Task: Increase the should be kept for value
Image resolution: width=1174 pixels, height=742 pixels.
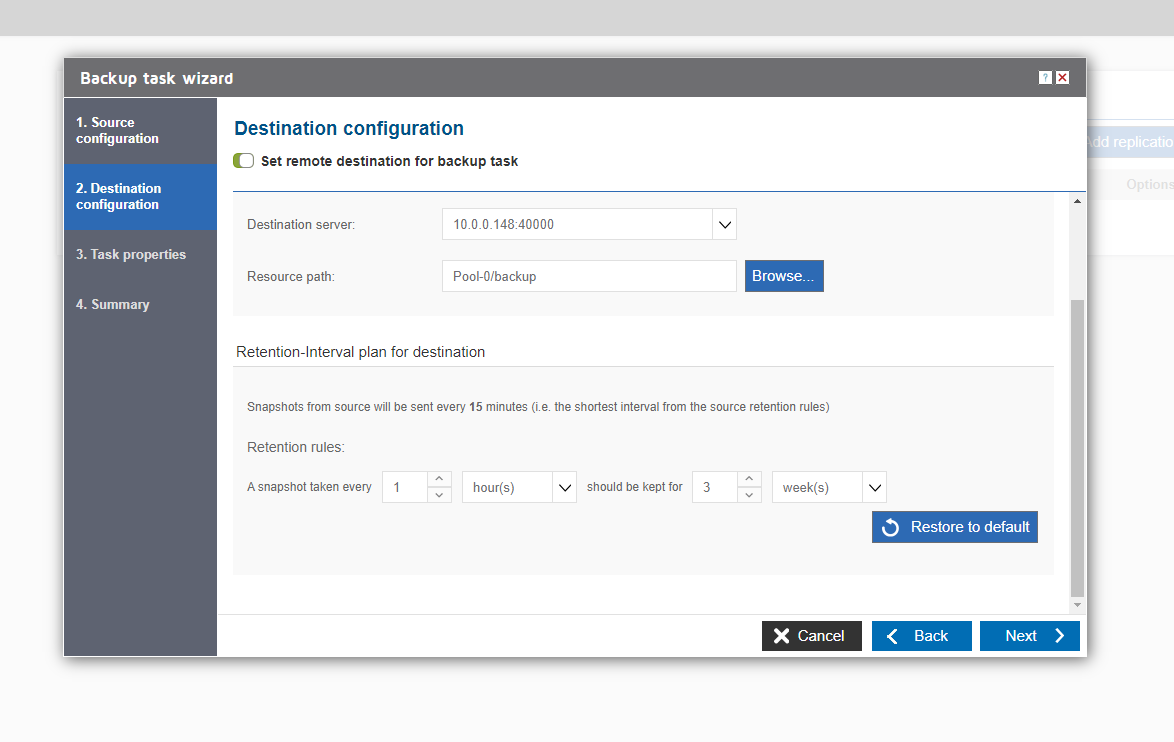Action: (749, 479)
